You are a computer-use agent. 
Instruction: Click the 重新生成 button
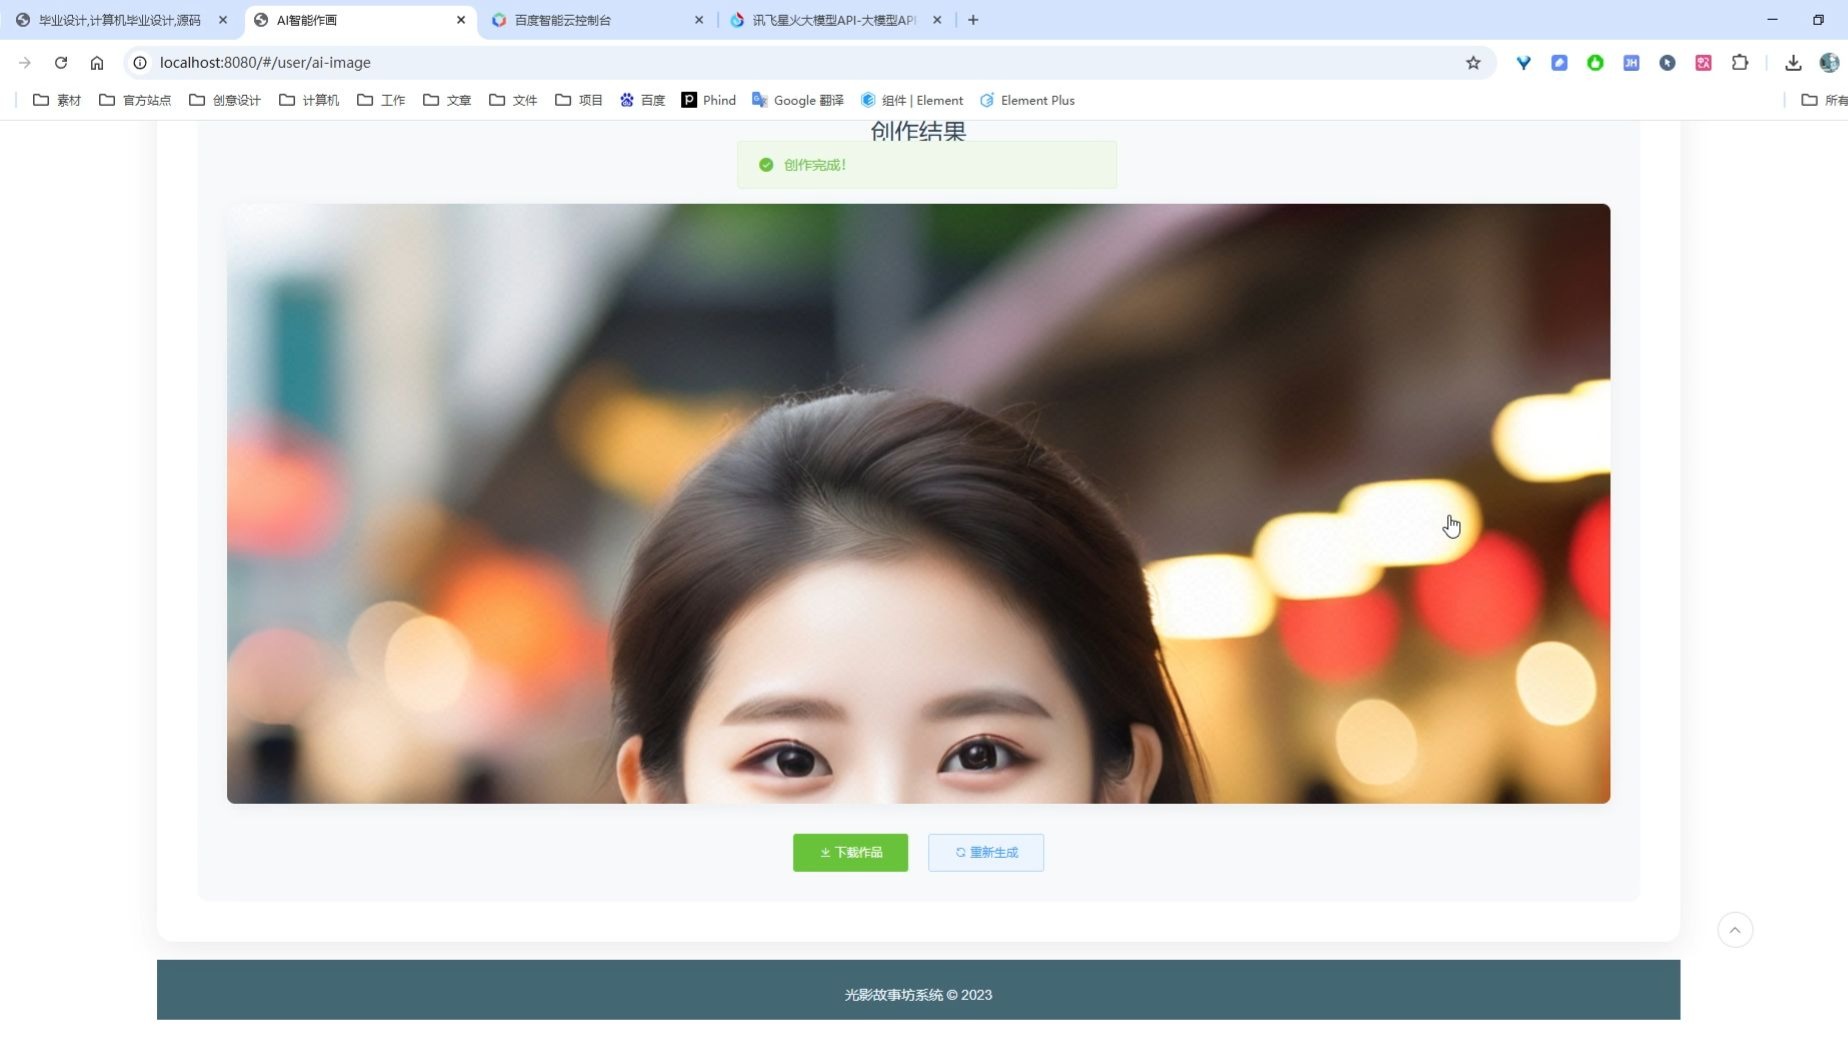tap(985, 852)
